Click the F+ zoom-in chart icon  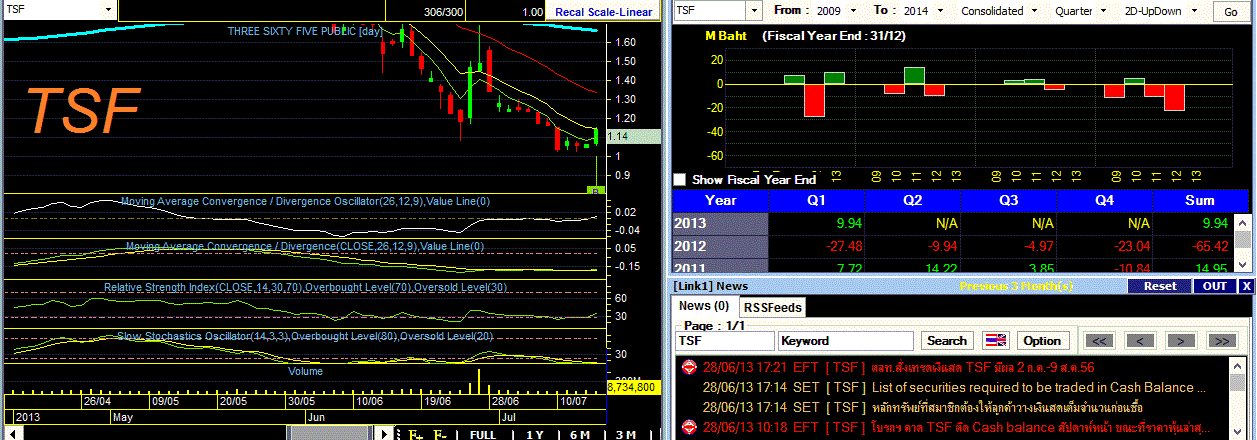point(415,435)
